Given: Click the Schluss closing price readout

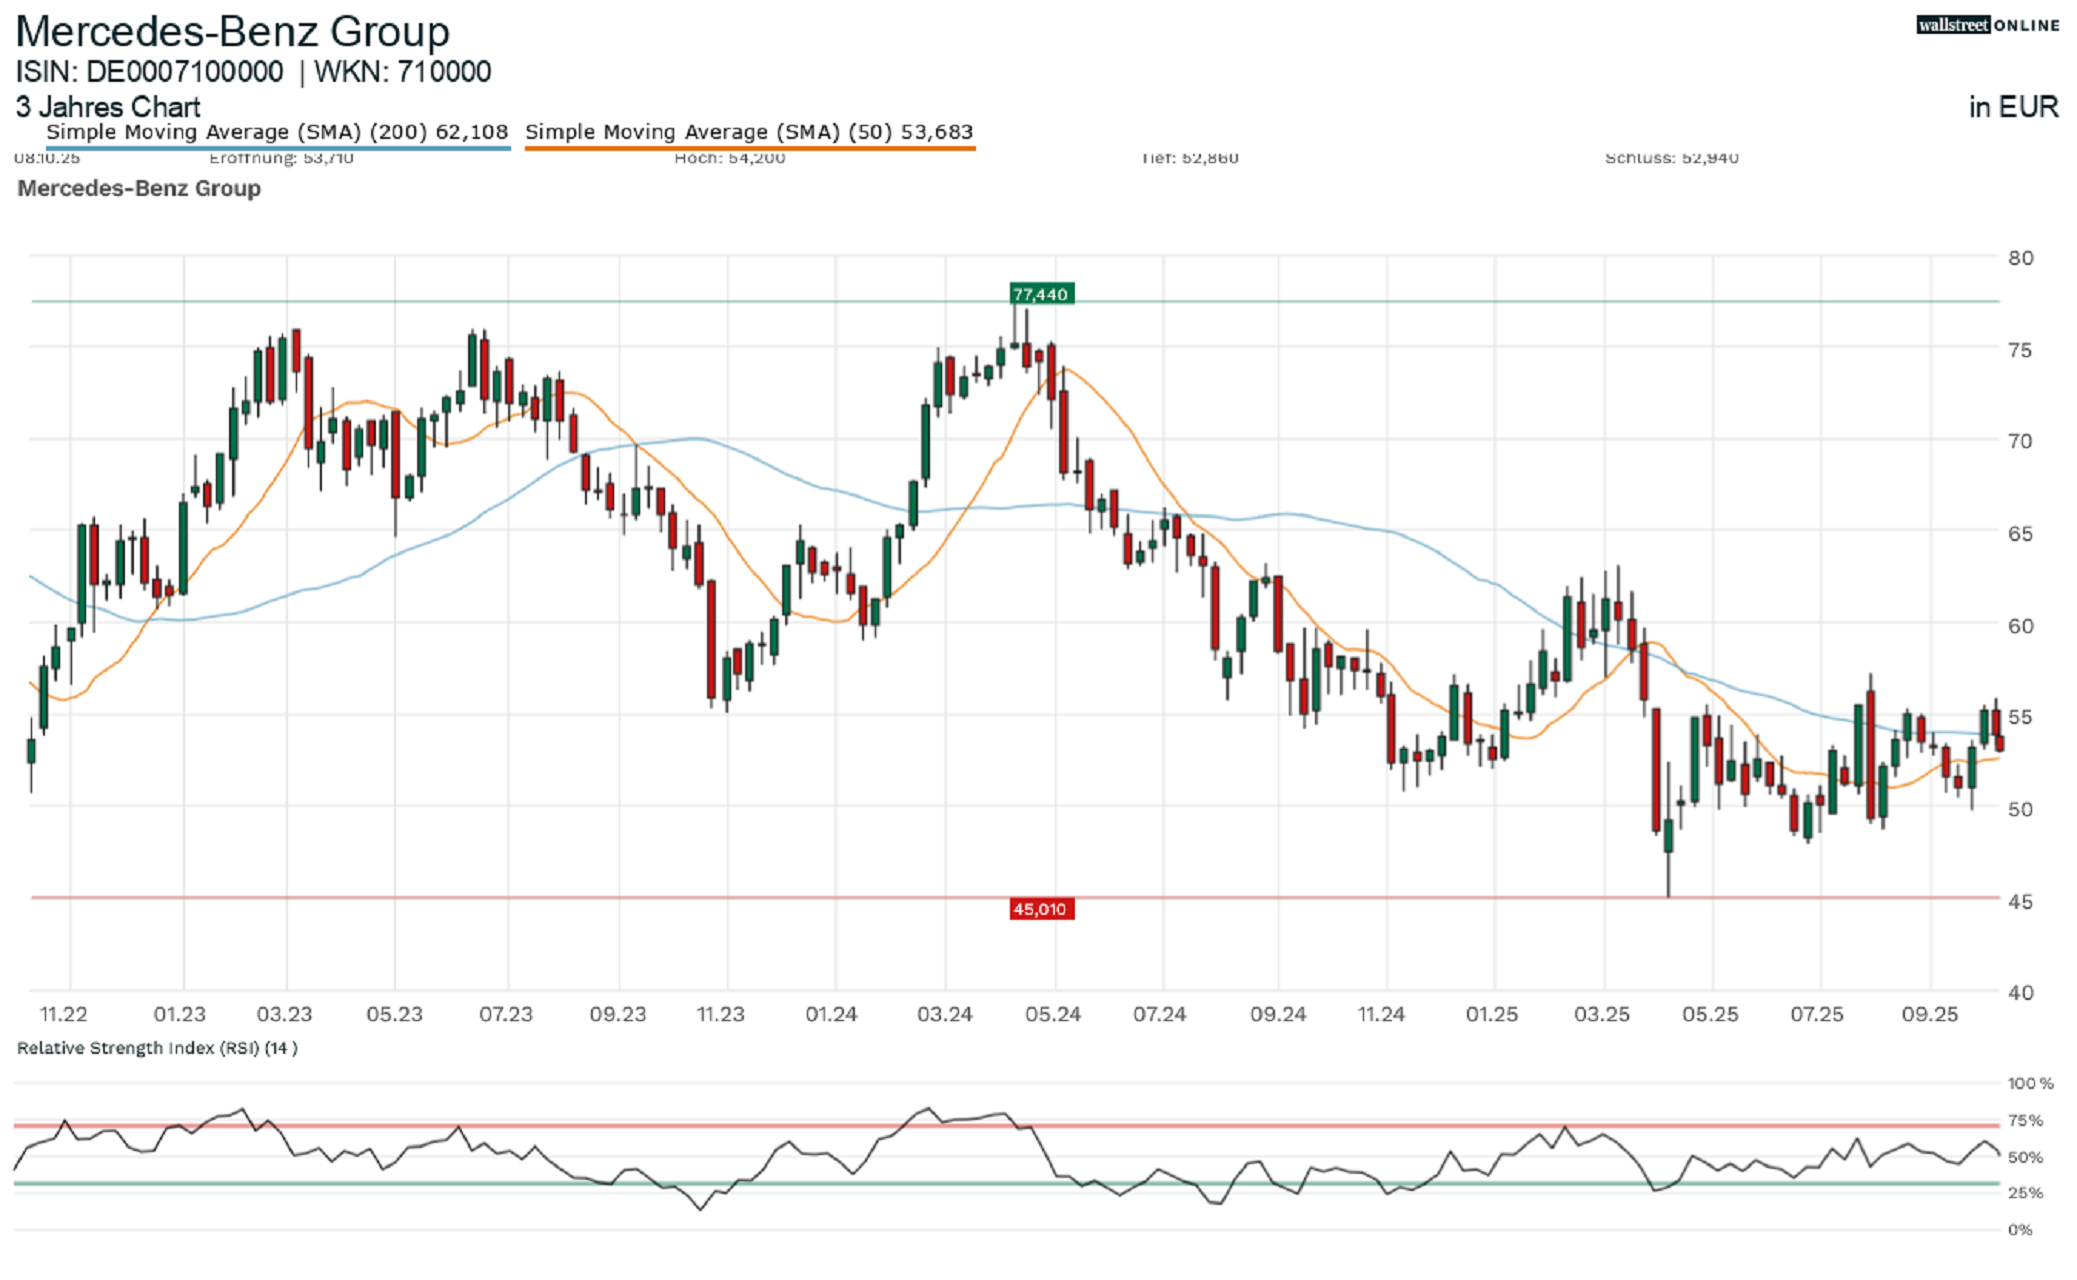Looking at the screenshot, I should pyautogui.click(x=1671, y=158).
